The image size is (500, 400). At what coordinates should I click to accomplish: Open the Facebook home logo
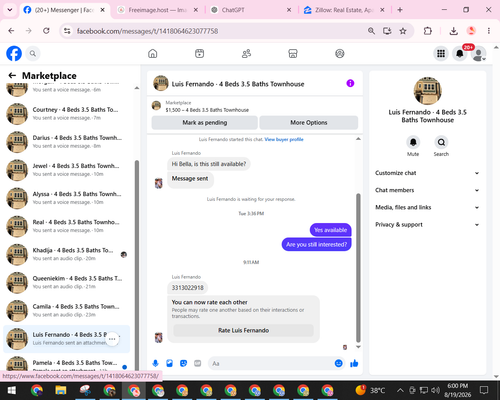pyautogui.click(x=14, y=53)
